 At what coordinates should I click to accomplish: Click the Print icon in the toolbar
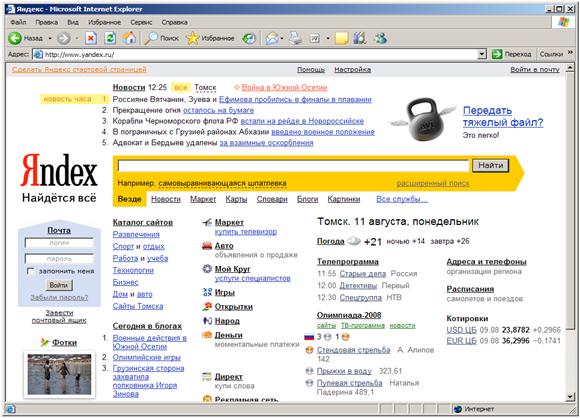pyautogui.click(x=295, y=38)
